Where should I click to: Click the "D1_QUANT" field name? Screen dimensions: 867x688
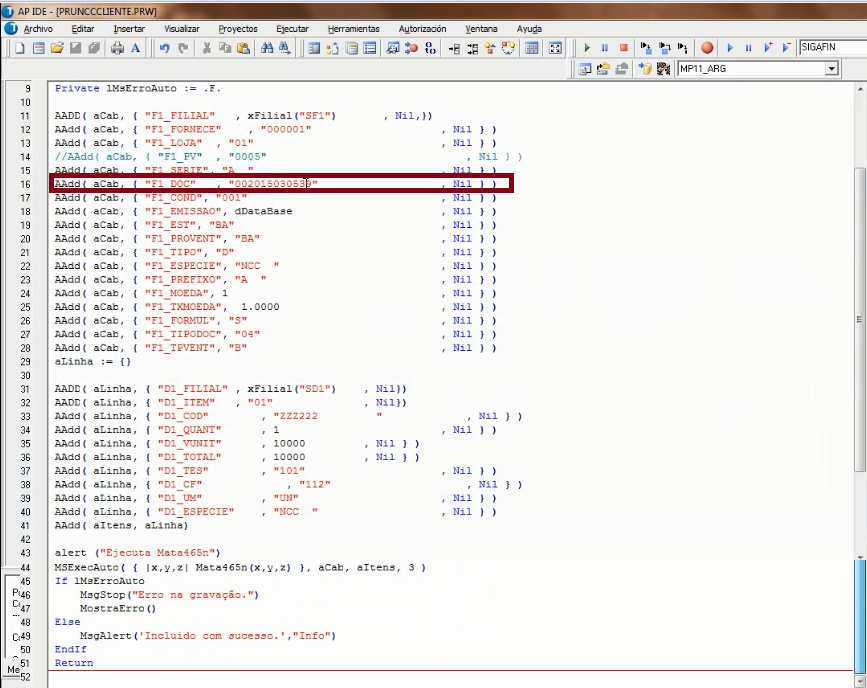(189, 430)
